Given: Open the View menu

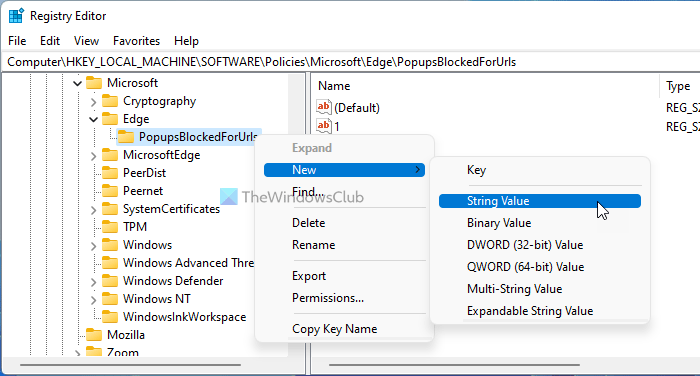Looking at the screenshot, I should (x=86, y=41).
